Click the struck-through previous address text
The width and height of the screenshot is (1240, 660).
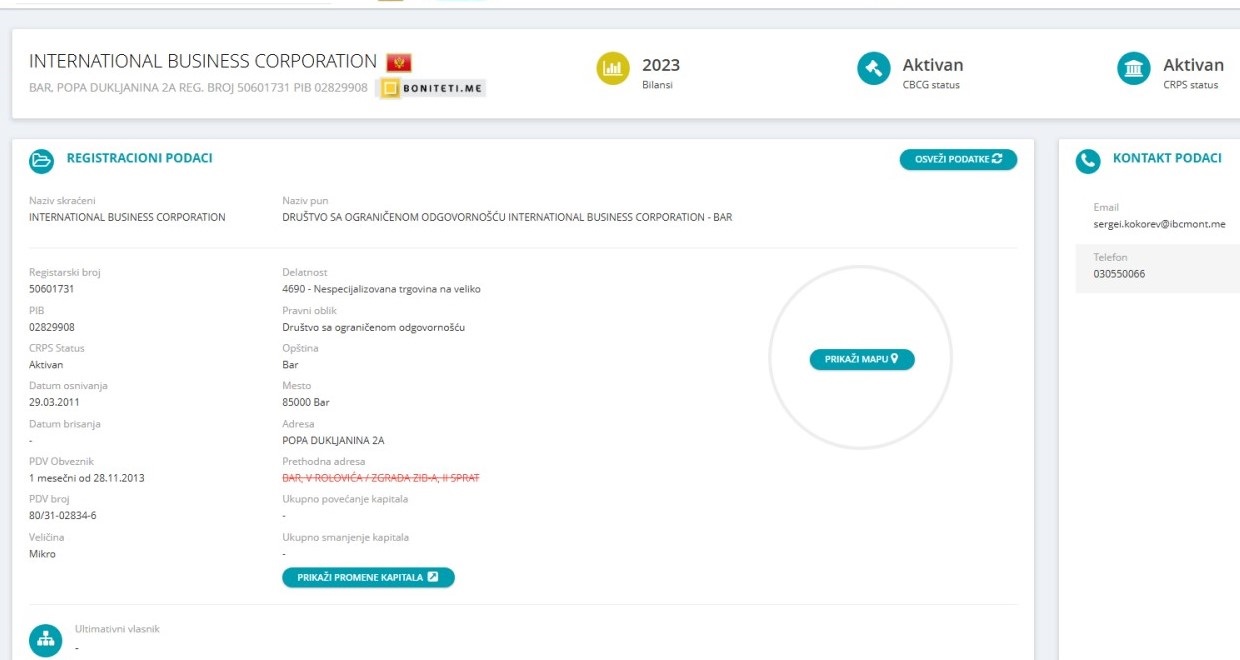pyautogui.click(x=378, y=478)
